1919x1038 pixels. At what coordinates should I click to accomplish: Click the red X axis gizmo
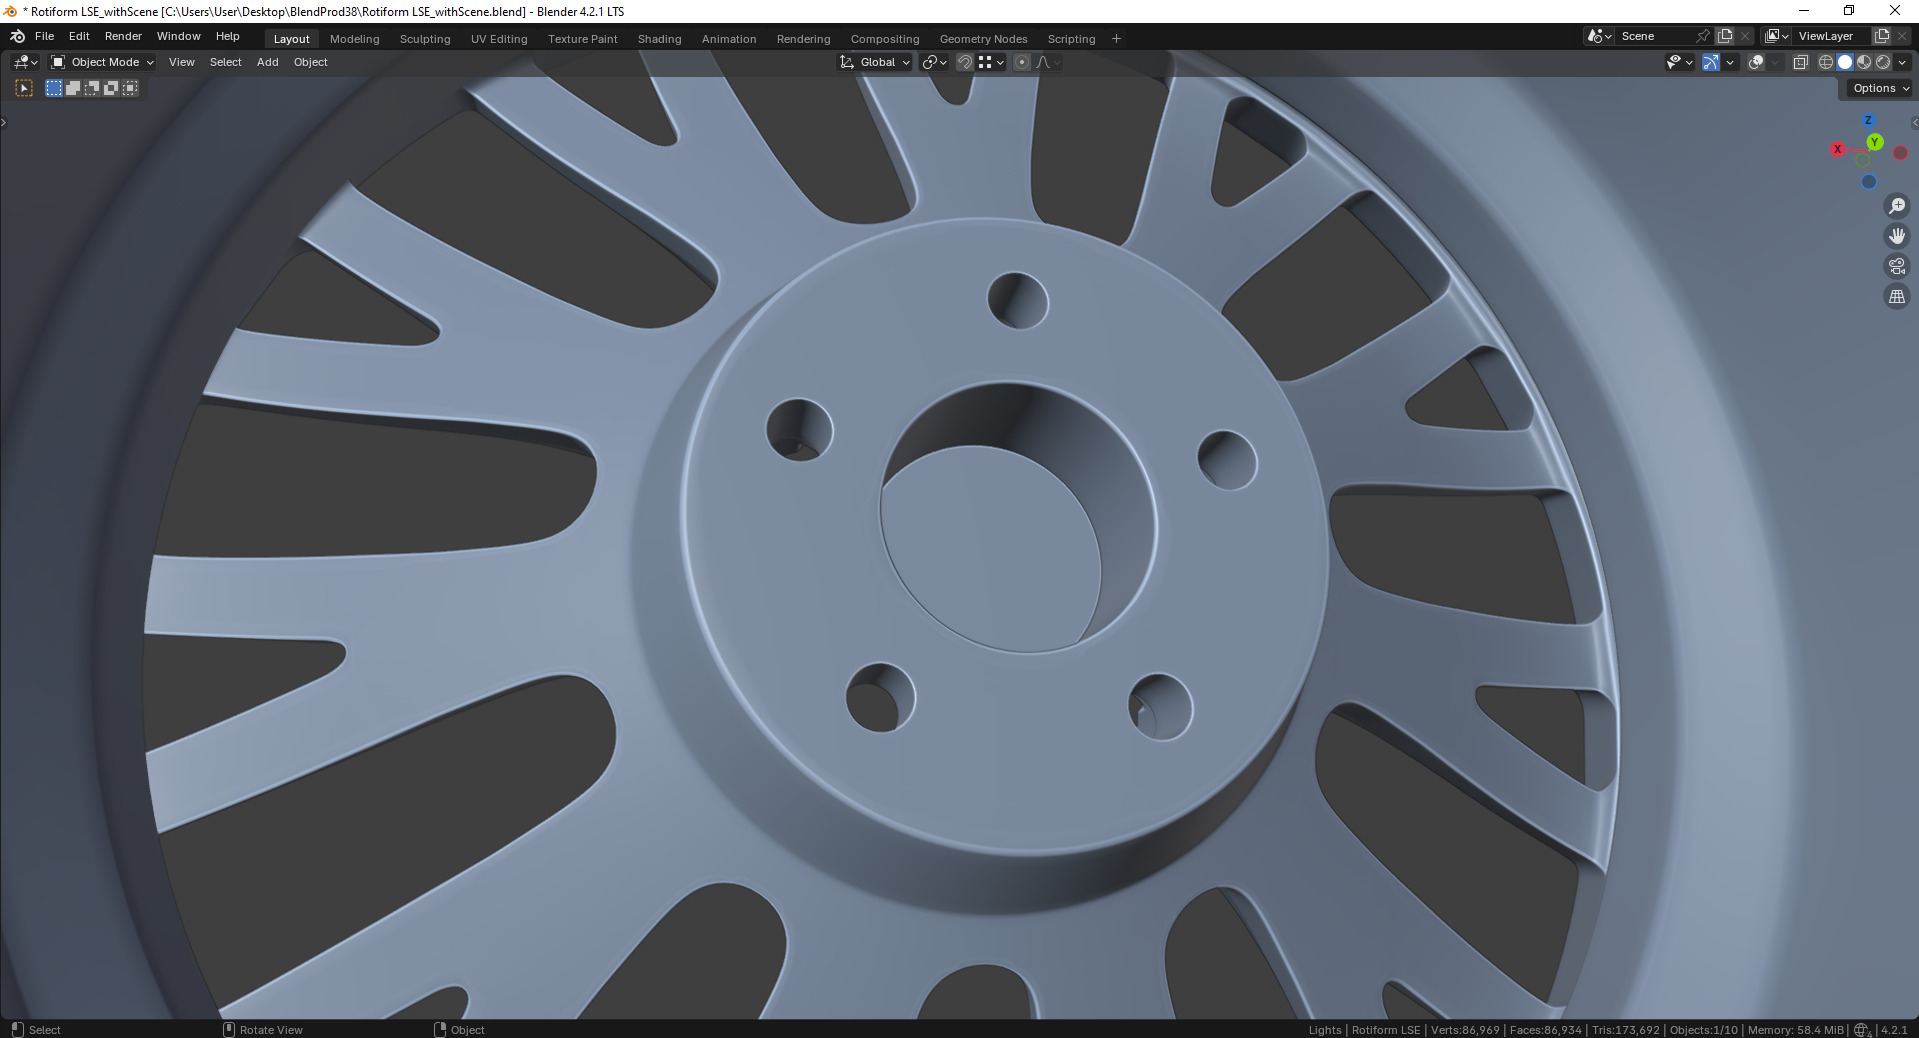click(1837, 149)
